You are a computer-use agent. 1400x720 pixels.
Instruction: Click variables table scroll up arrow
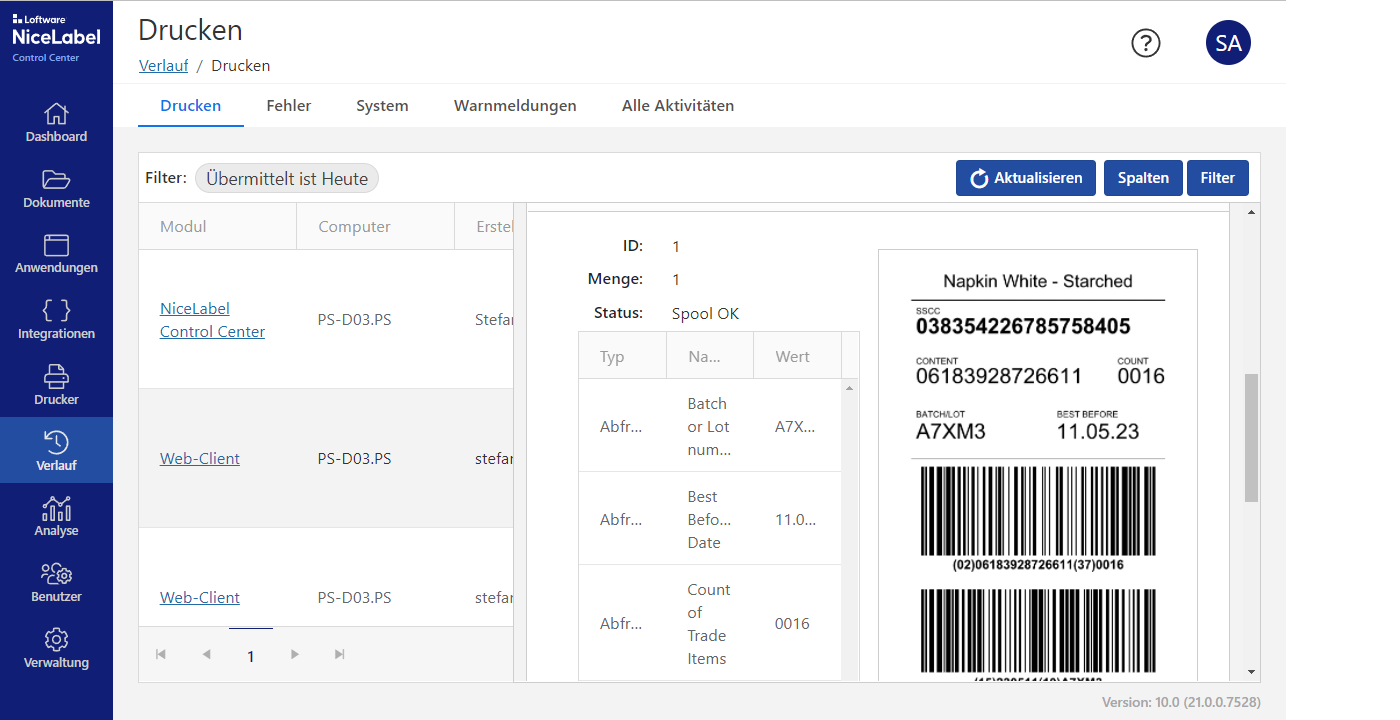click(851, 387)
